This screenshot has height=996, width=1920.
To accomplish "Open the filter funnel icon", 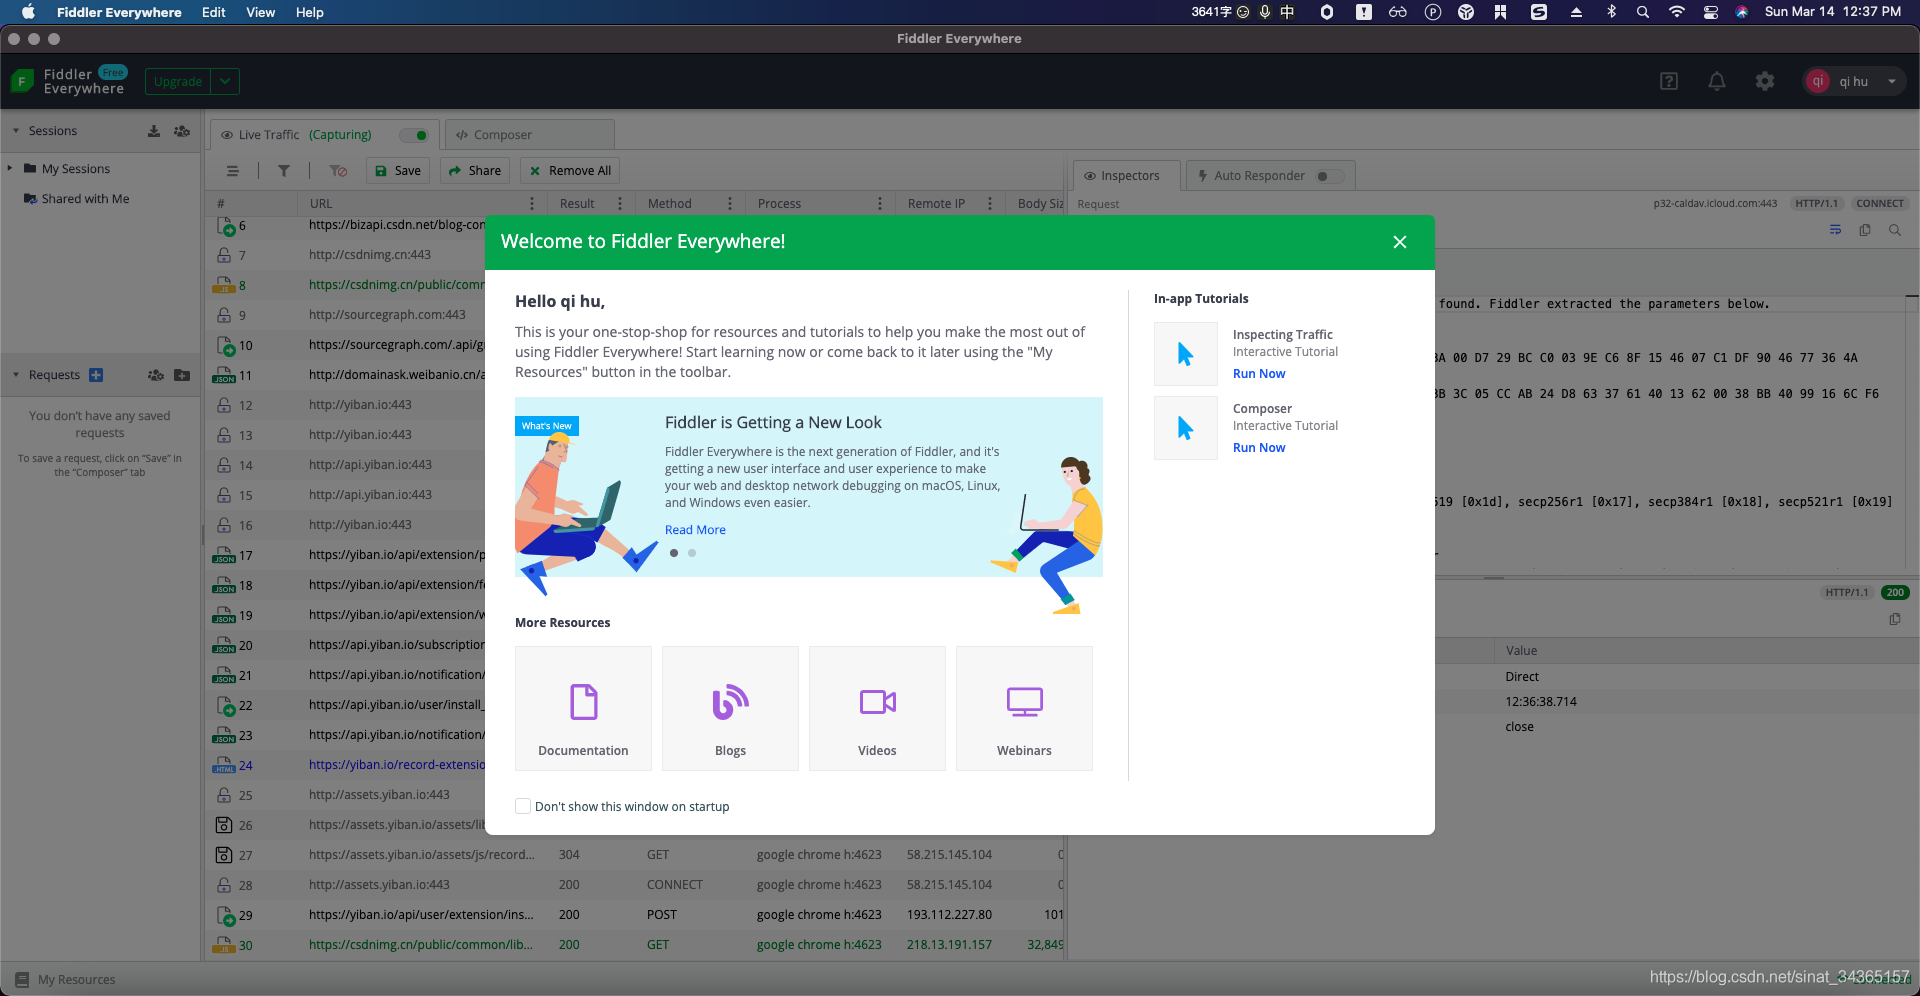I will (284, 171).
